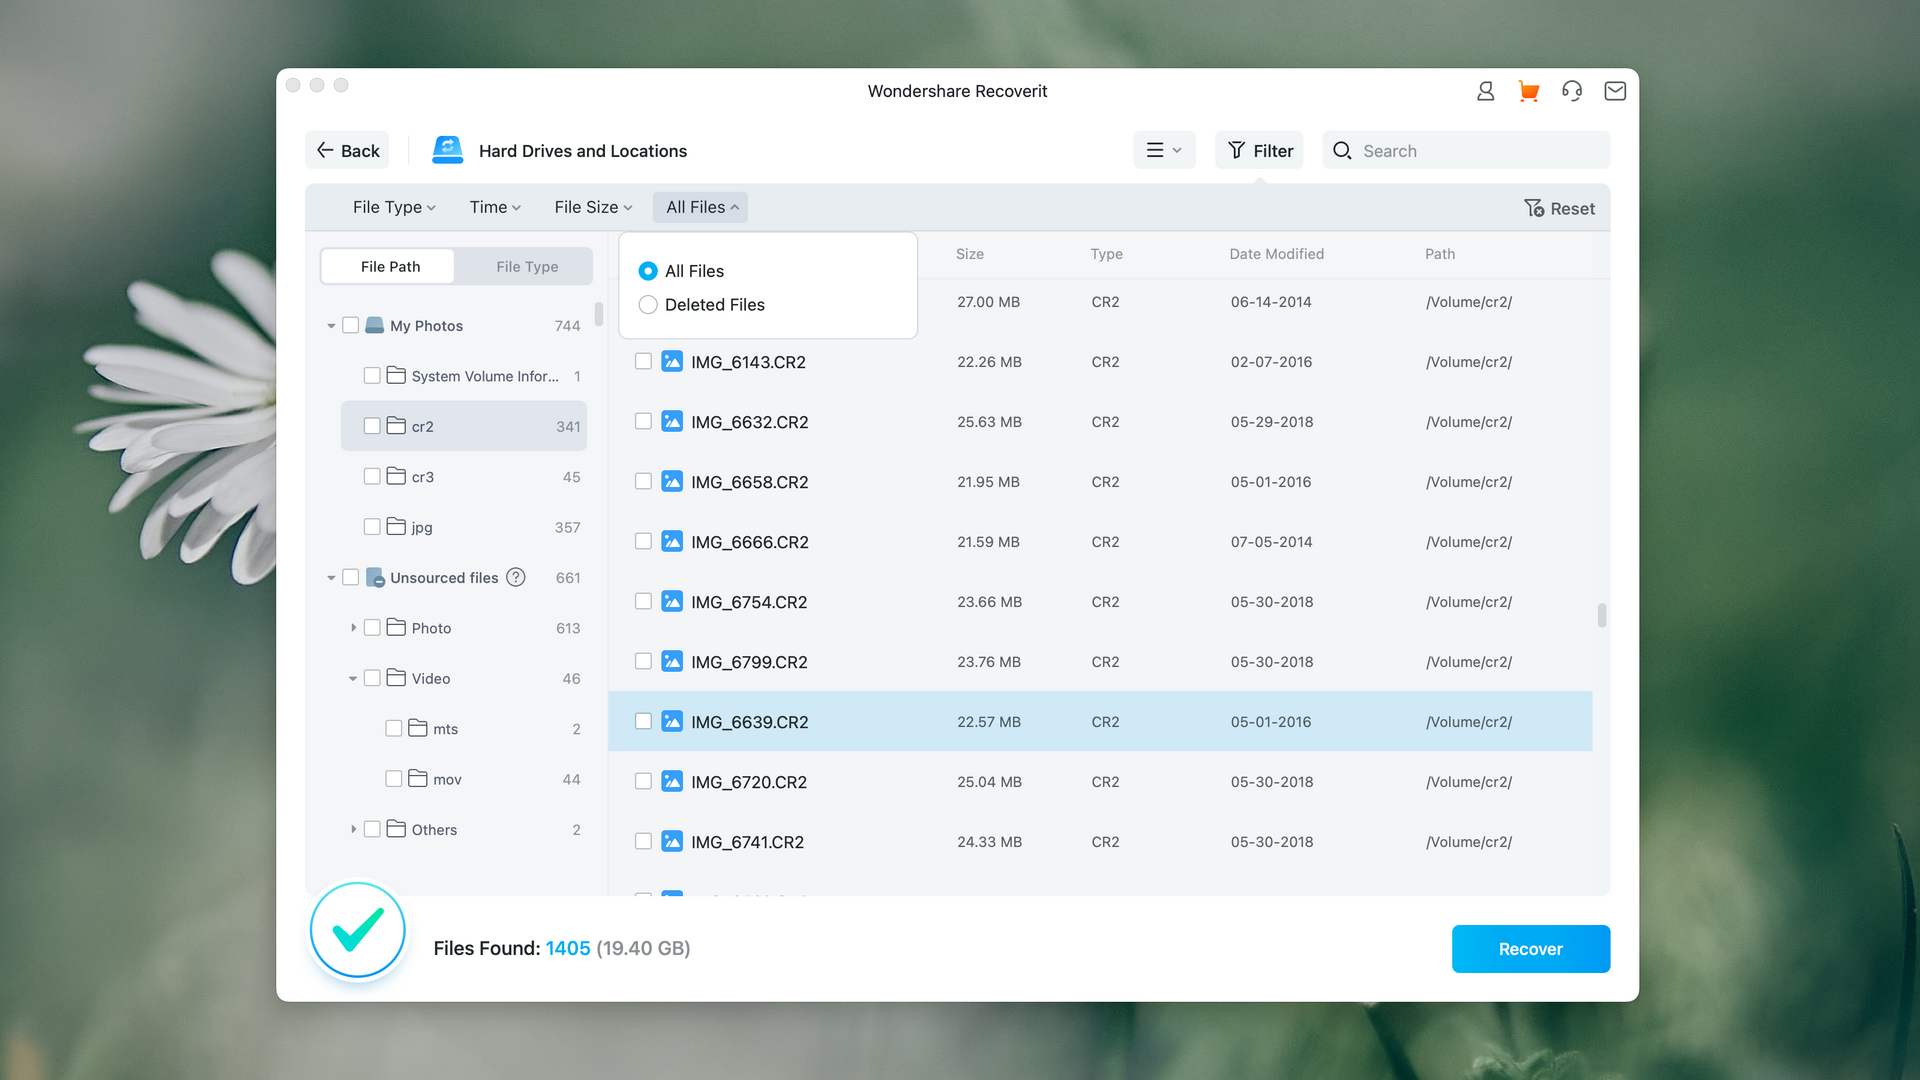1920x1080 pixels.
Task: Click the jpg folder icon
Action: pos(396,526)
